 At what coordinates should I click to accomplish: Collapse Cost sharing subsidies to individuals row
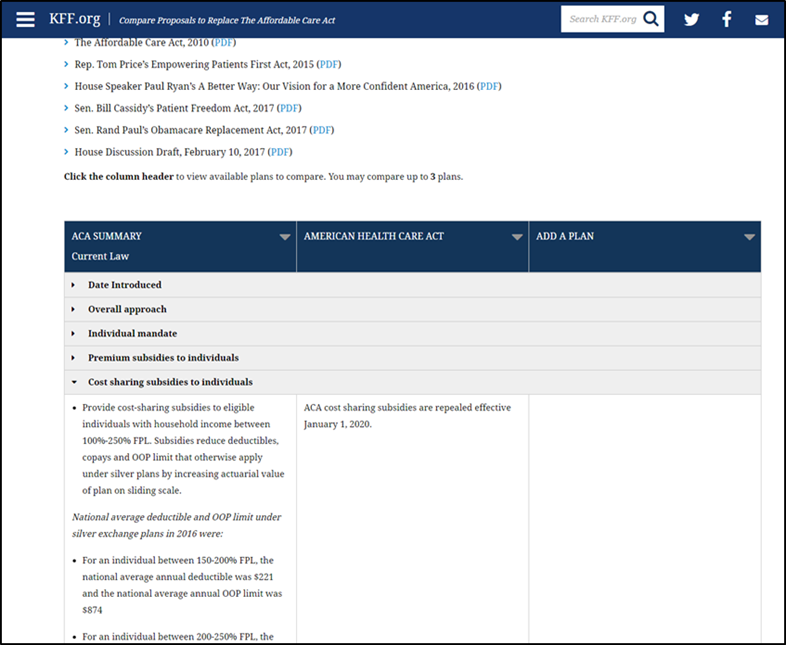(413, 382)
